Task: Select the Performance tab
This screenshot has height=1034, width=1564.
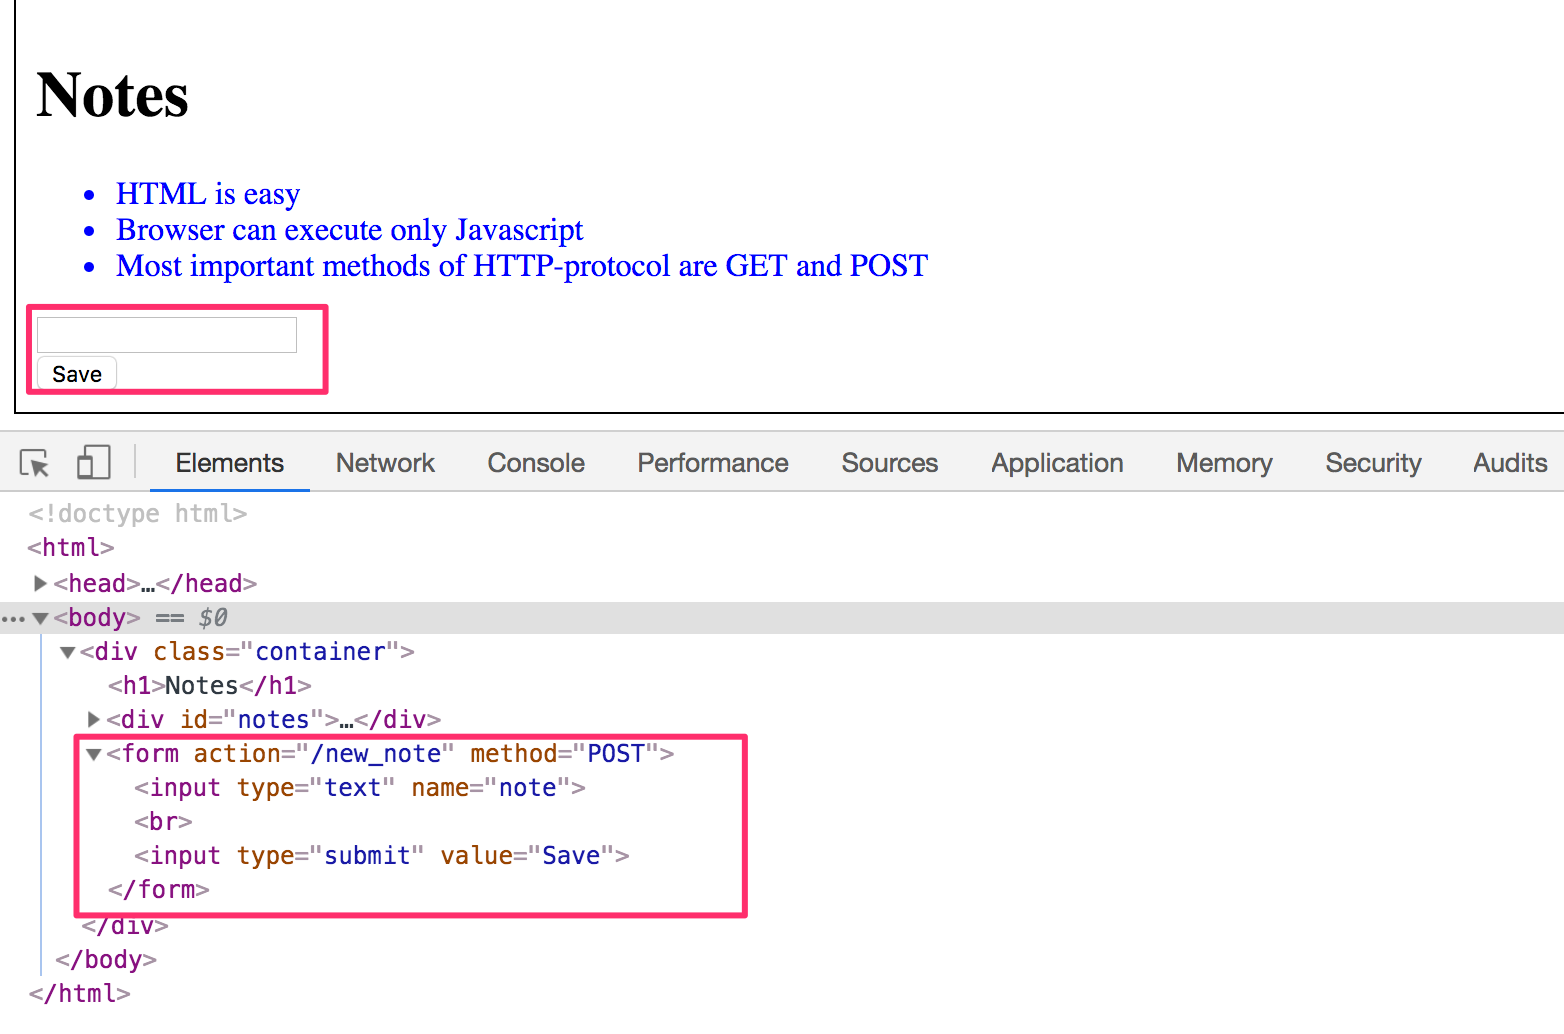Action: point(713,463)
